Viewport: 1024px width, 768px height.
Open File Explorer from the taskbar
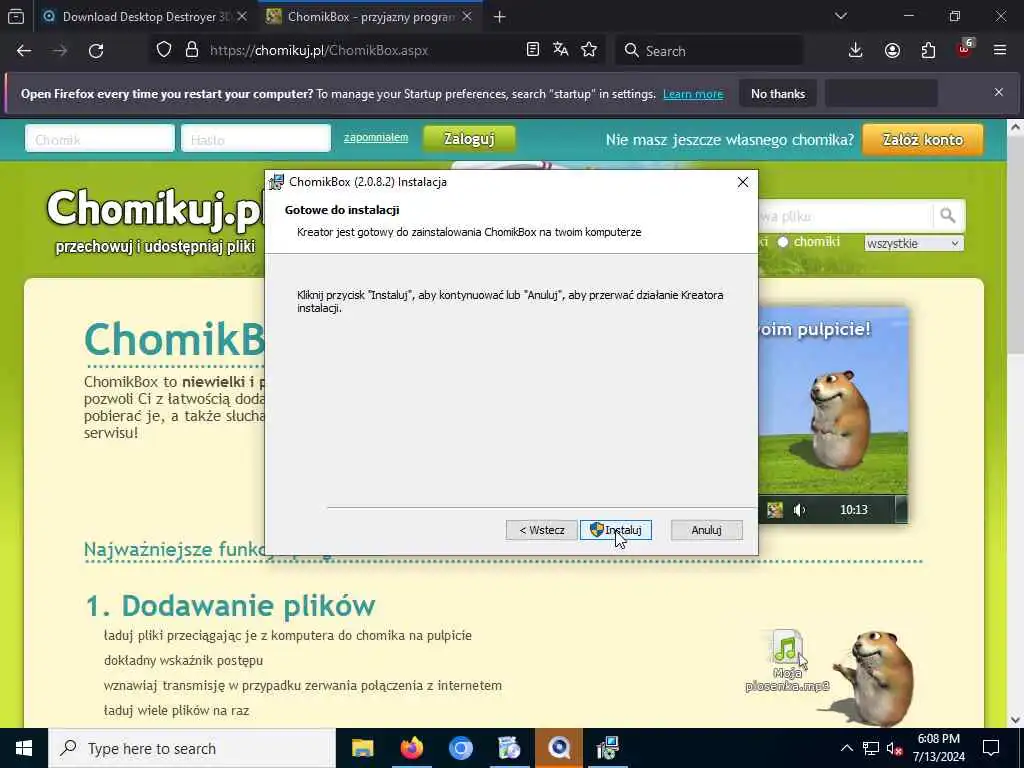(362, 748)
